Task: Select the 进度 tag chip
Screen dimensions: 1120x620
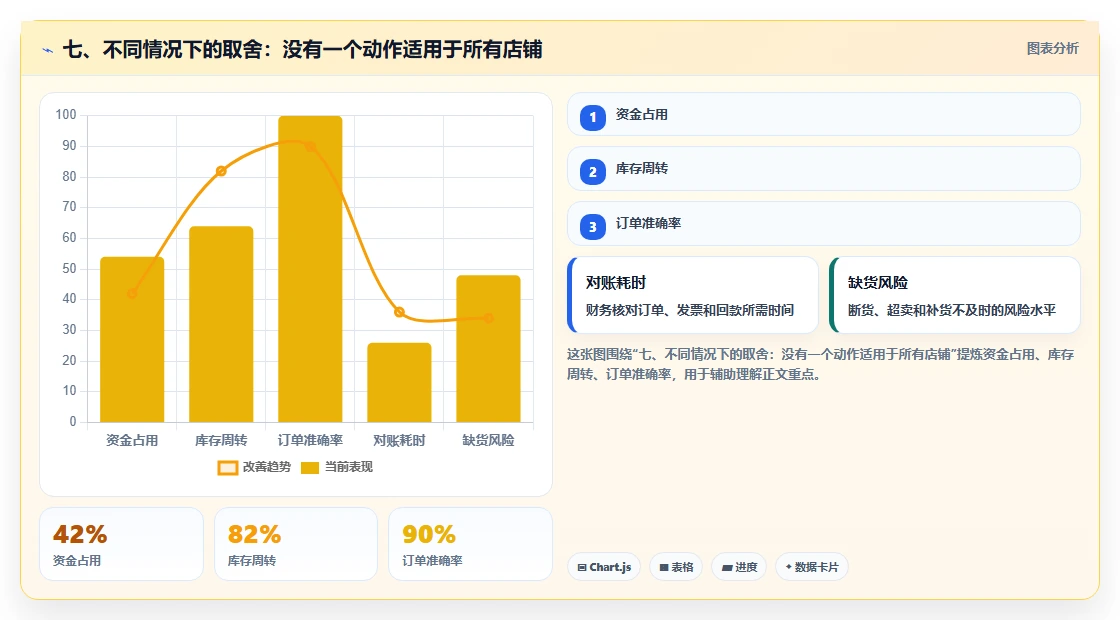Action: [739, 567]
